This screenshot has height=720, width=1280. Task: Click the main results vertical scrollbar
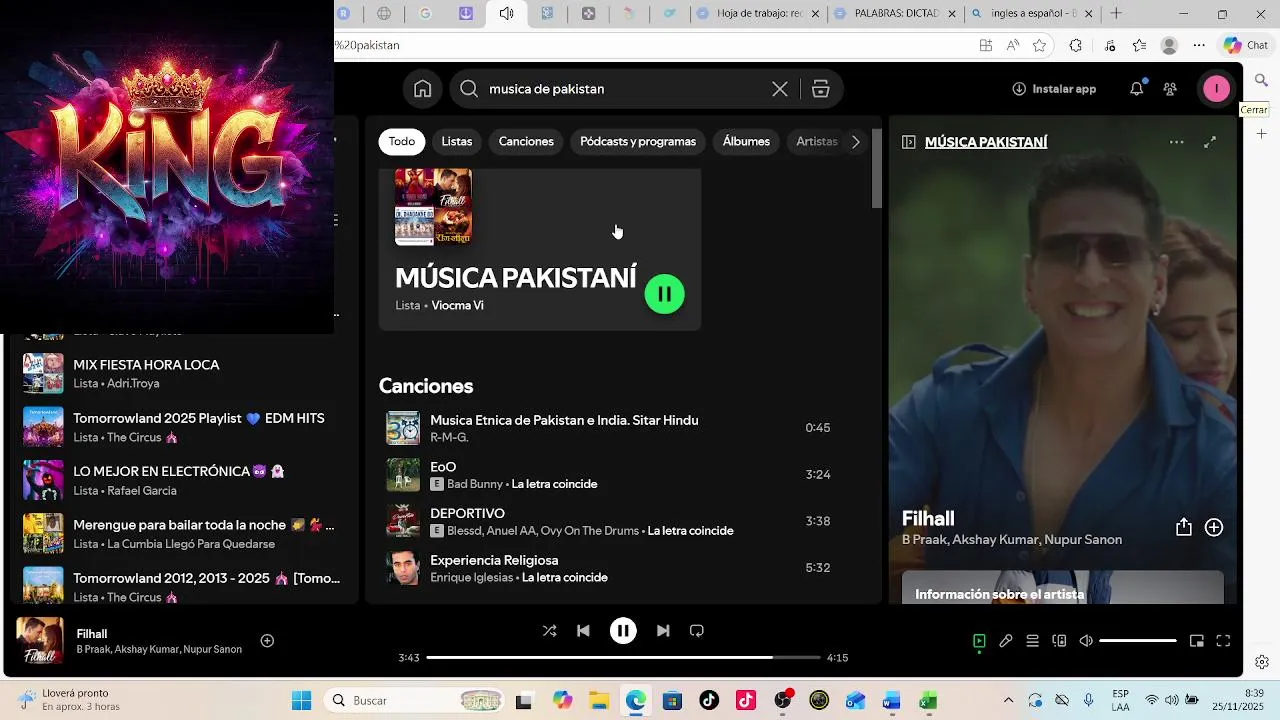pos(877,168)
